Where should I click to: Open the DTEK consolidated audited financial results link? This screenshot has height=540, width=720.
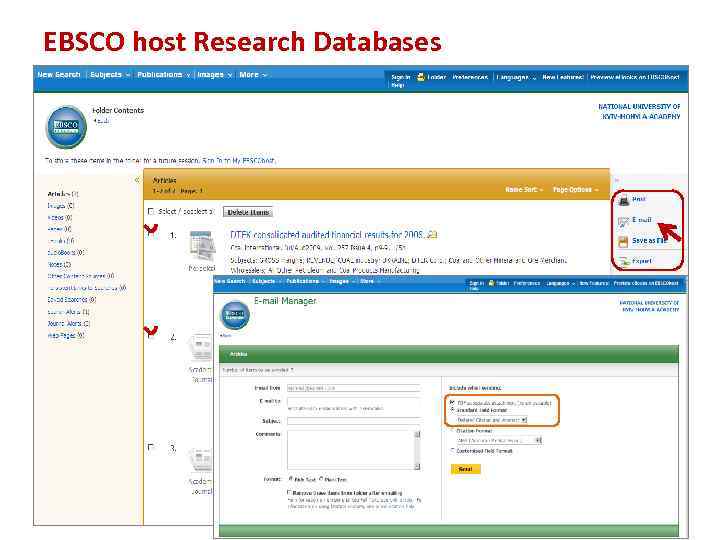pos(326,235)
